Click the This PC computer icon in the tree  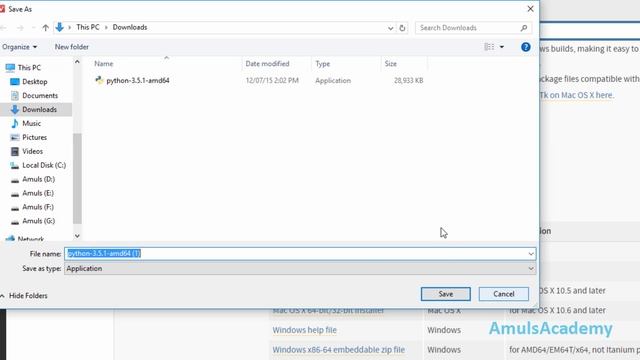(10, 68)
